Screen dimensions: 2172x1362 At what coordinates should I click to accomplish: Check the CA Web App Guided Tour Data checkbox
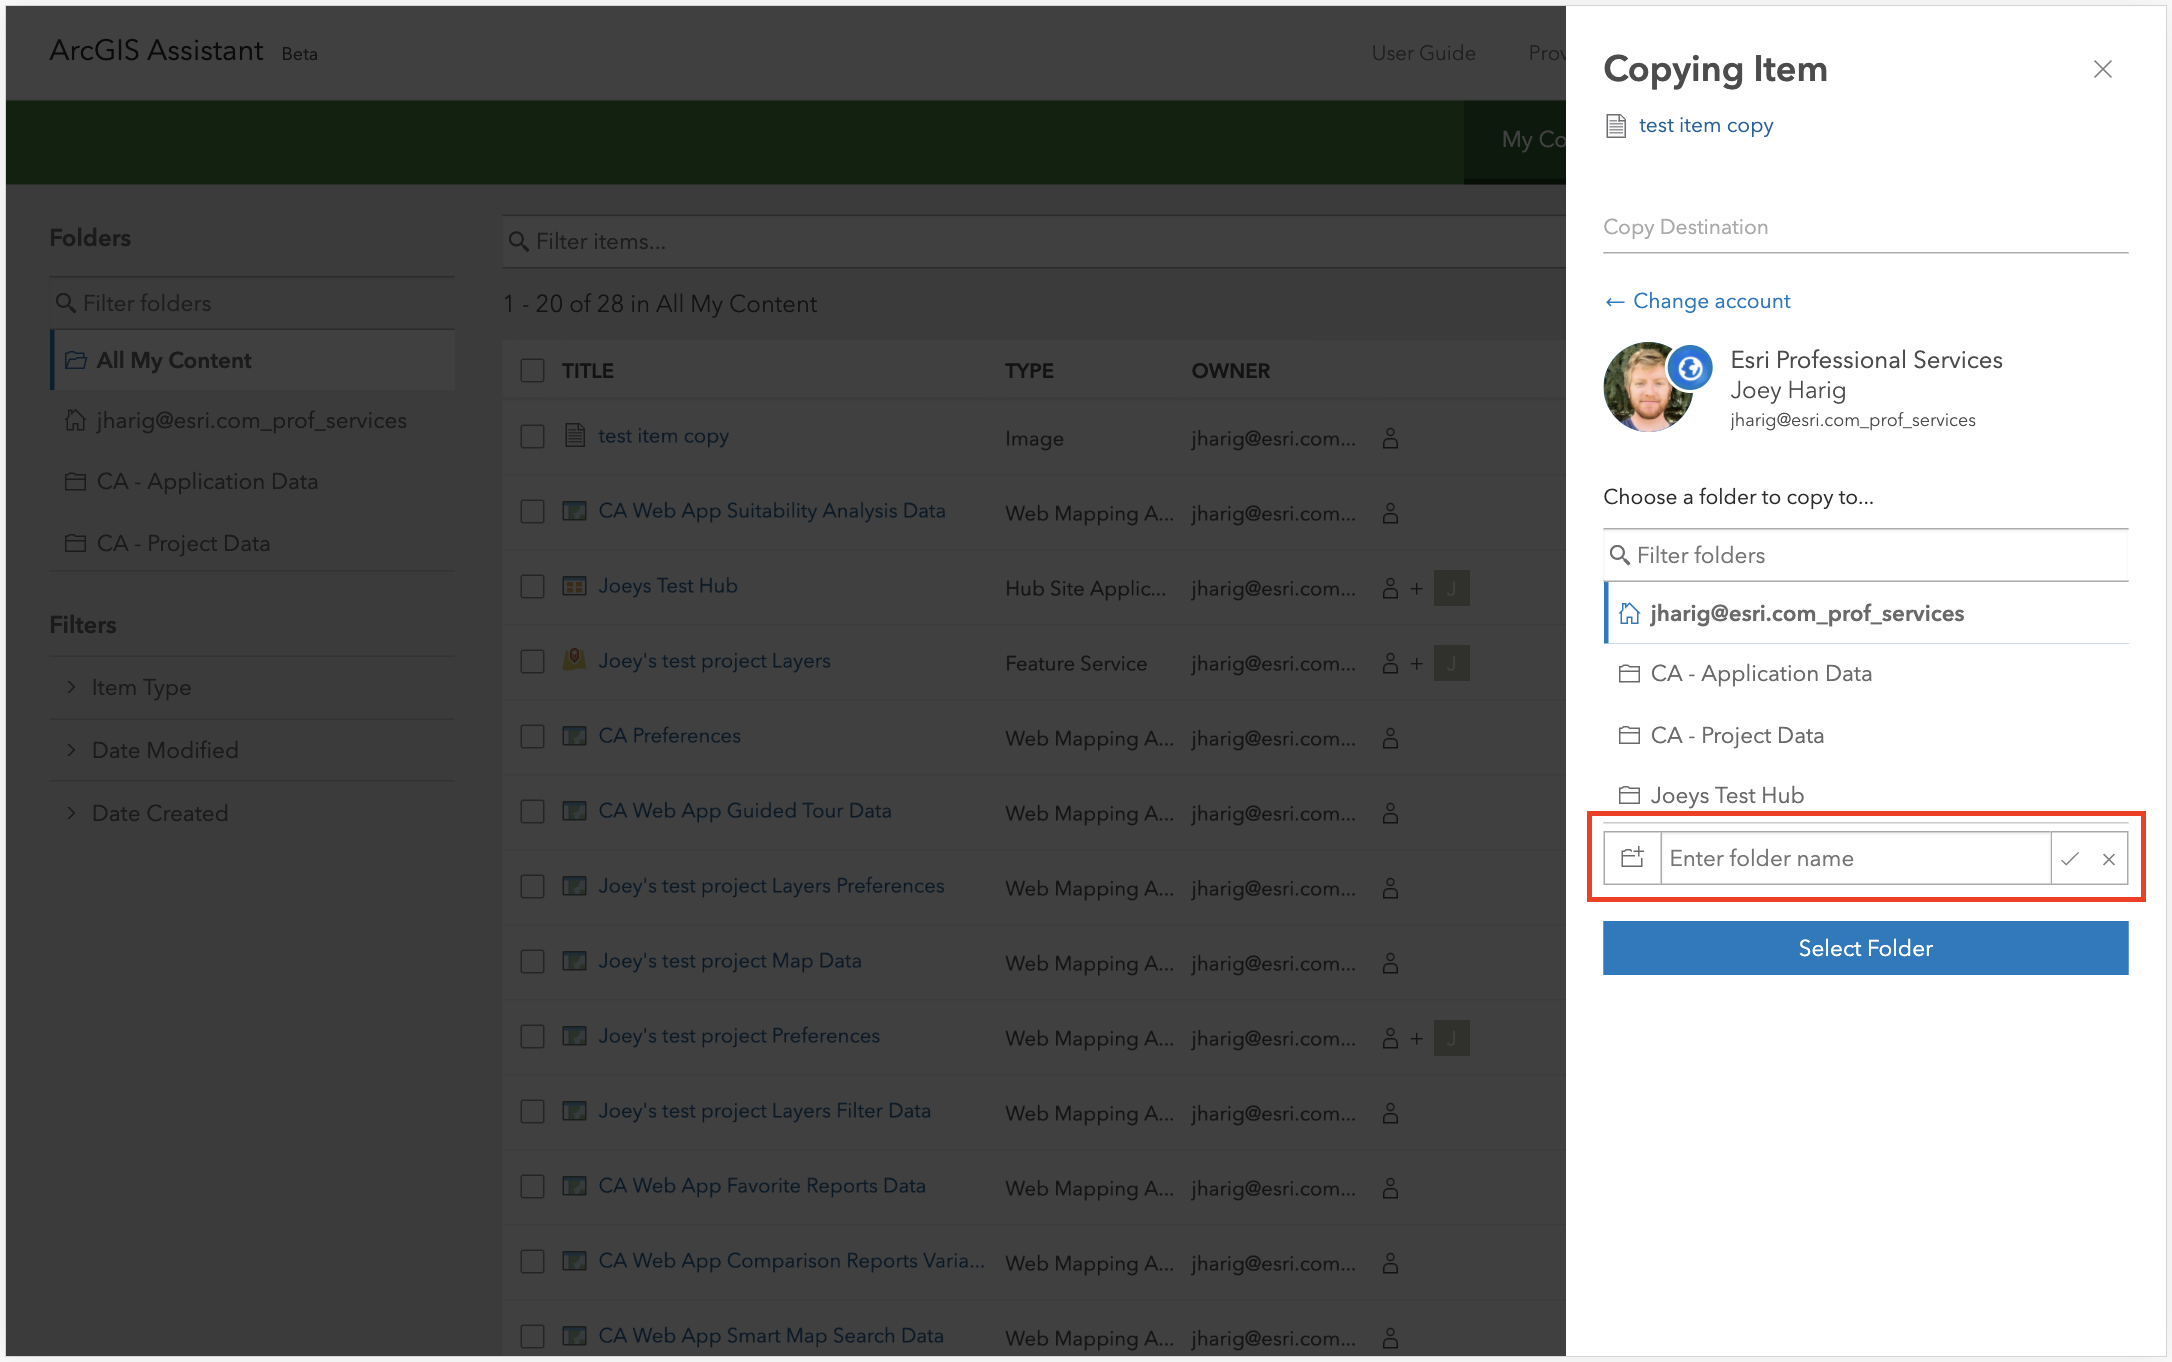532,812
